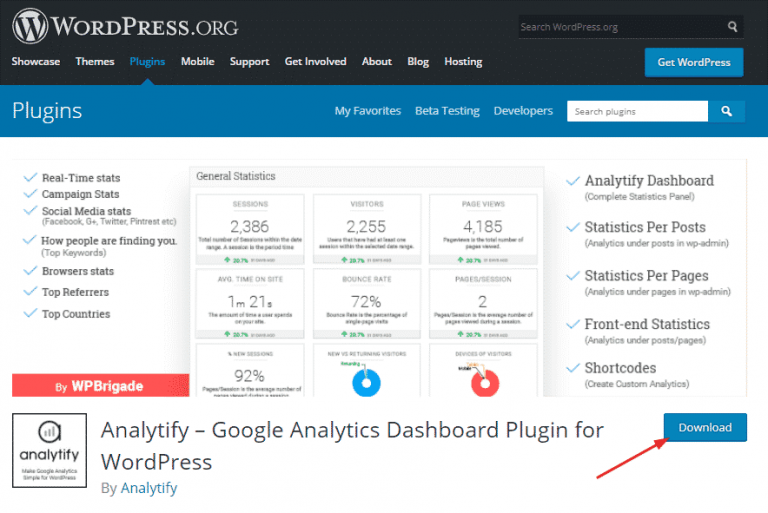Click the plugin banner image
Viewport: 768px width, 513px height.
[x=379, y=278]
